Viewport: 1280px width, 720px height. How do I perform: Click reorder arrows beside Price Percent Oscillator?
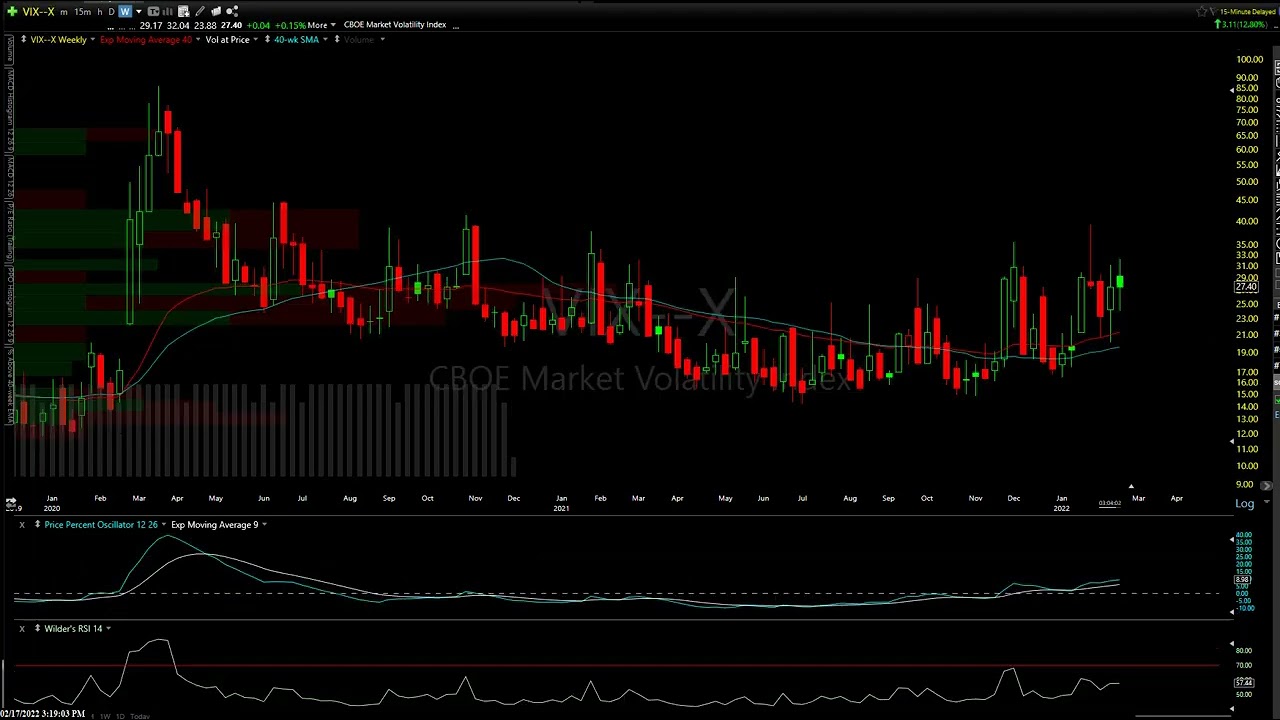37,524
